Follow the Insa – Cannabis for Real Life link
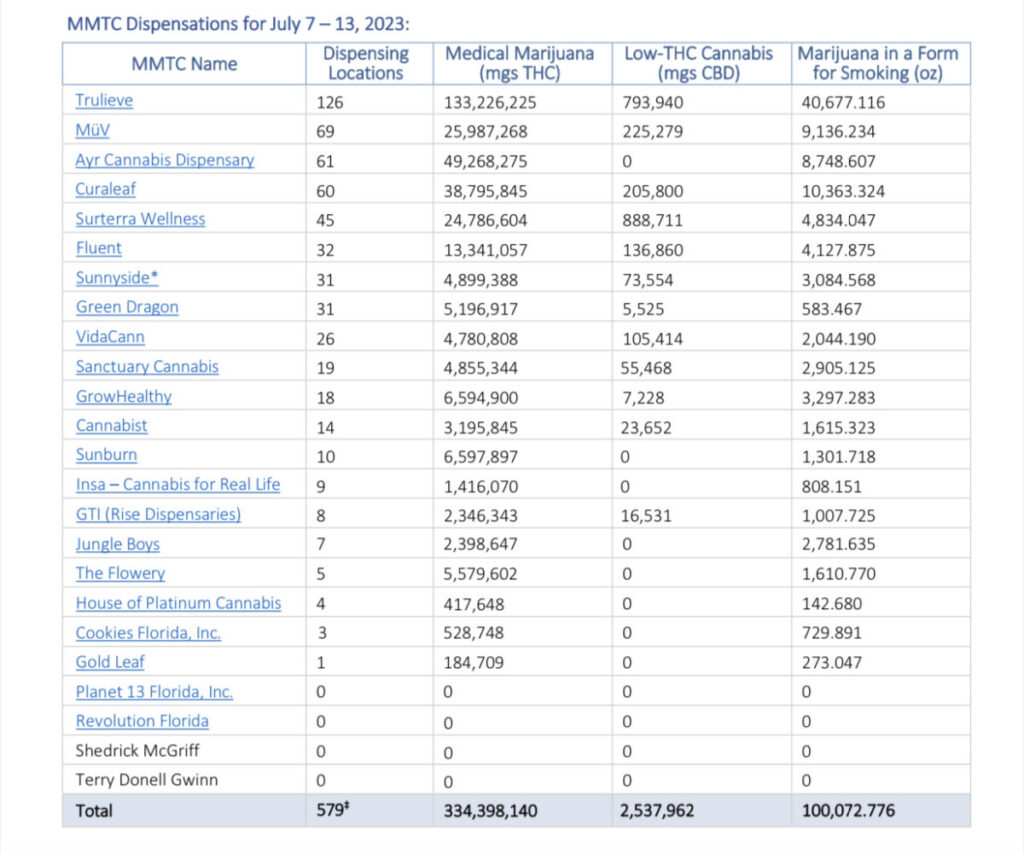This screenshot has width=1024, height=854. click(x=178, y=485)
